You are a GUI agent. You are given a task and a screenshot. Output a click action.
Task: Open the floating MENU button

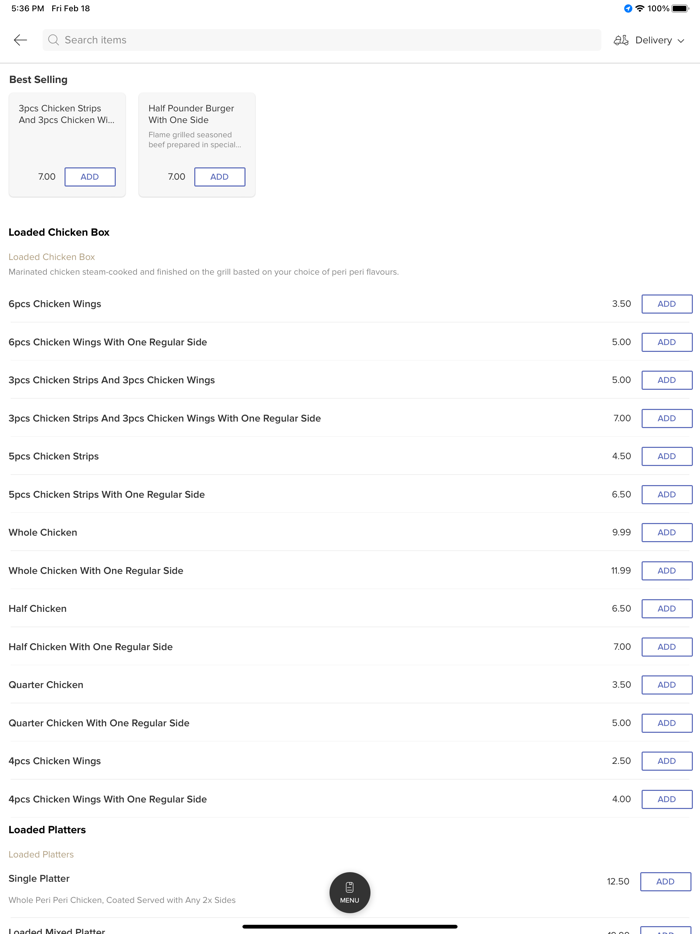pyautogui.click(x=349, y=892)
